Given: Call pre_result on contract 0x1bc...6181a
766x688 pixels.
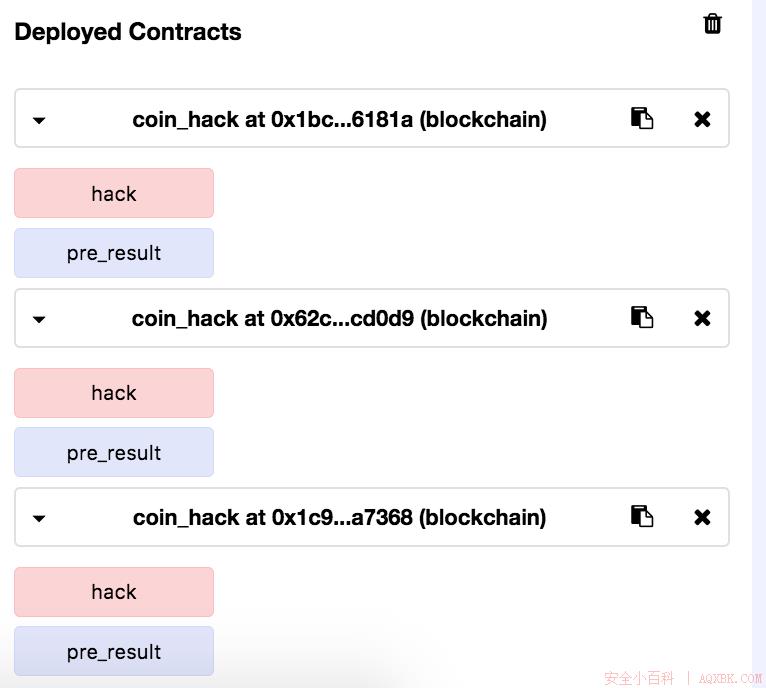Looking at the screenshot, I should [x=114, y=253].
